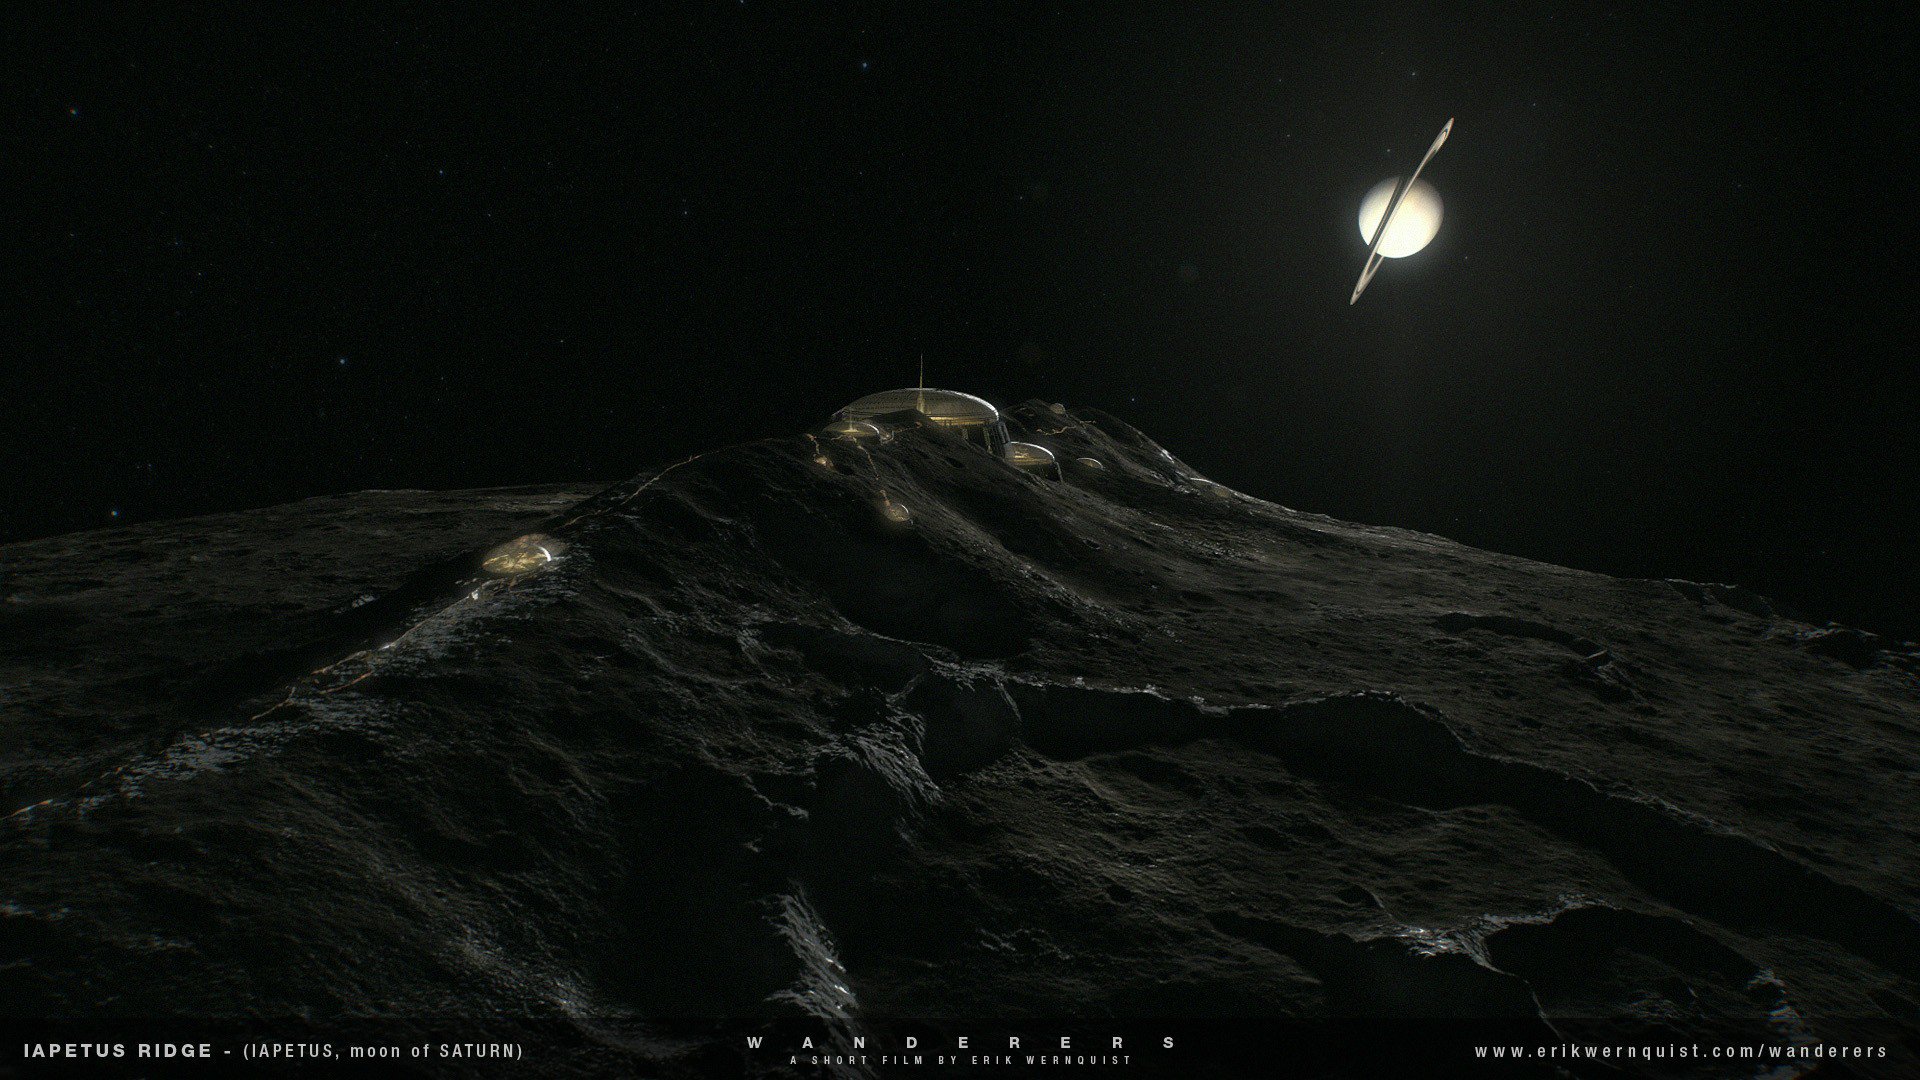Click the IAPETUS RIDGE caption text
This screenshot has height=1080, width=1920.
(x=117, y=1051)
